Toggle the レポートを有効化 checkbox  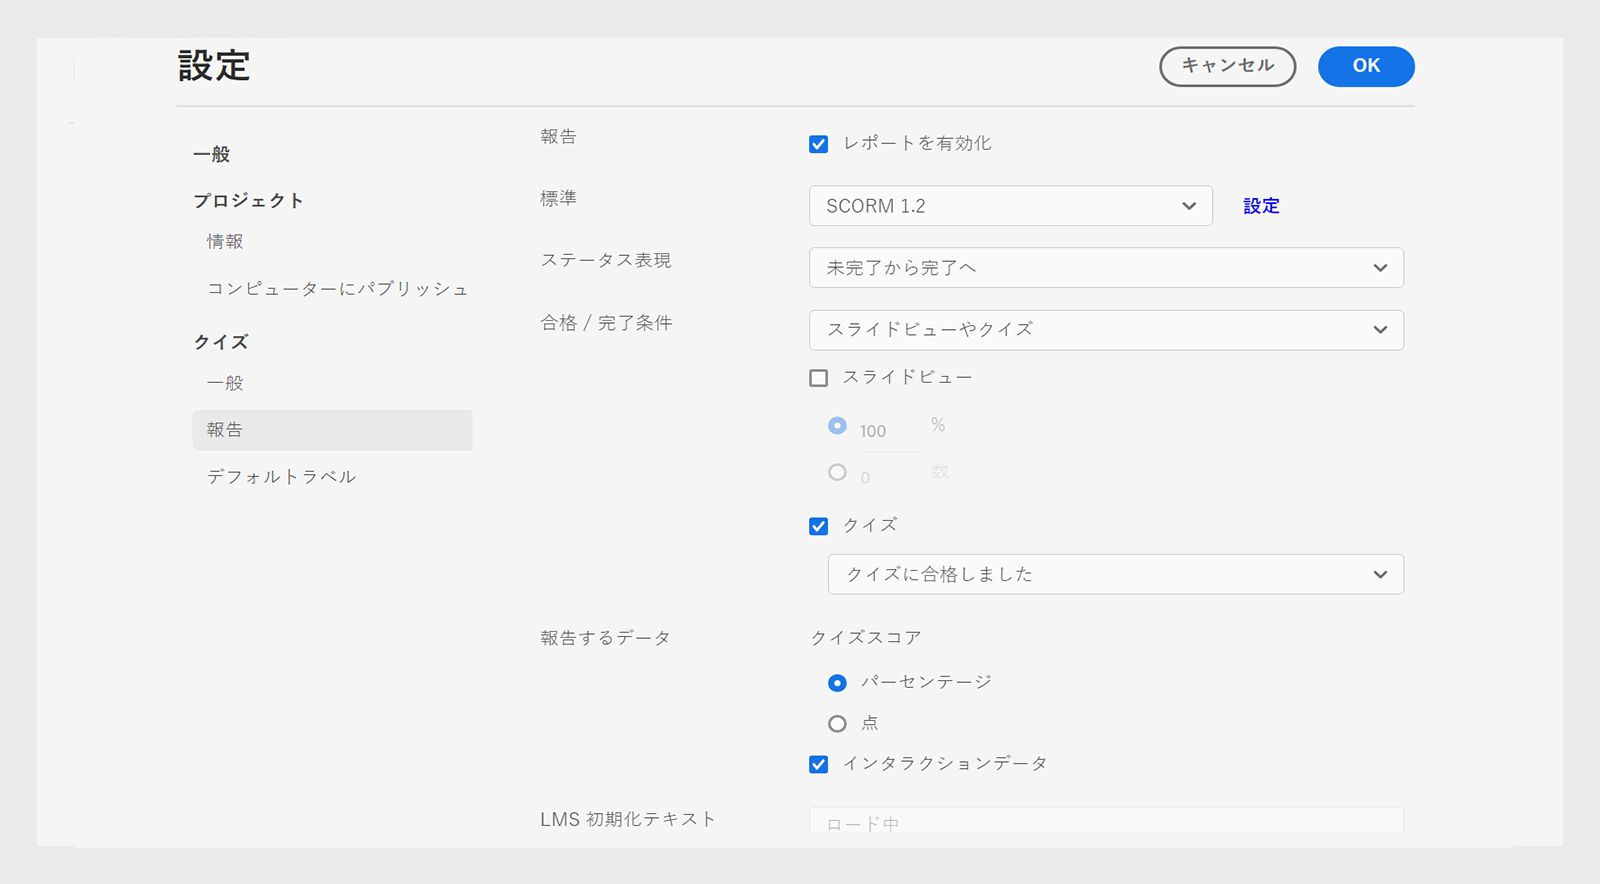click(819, 144)
